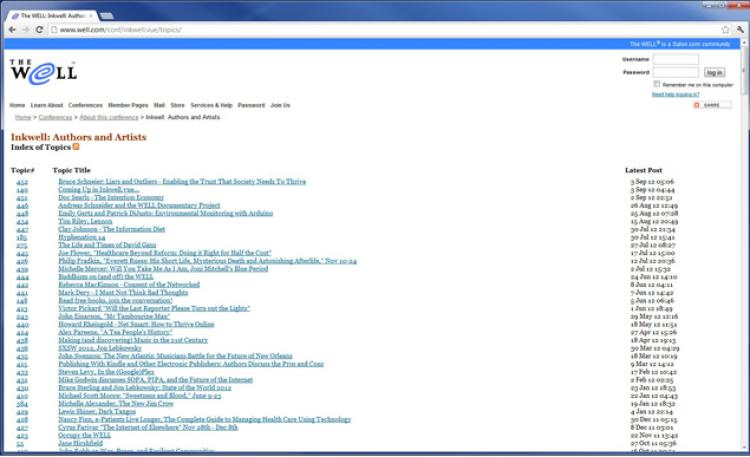Open Read free books, join the conversation
The image size is (750, 457).
(115, 301)
